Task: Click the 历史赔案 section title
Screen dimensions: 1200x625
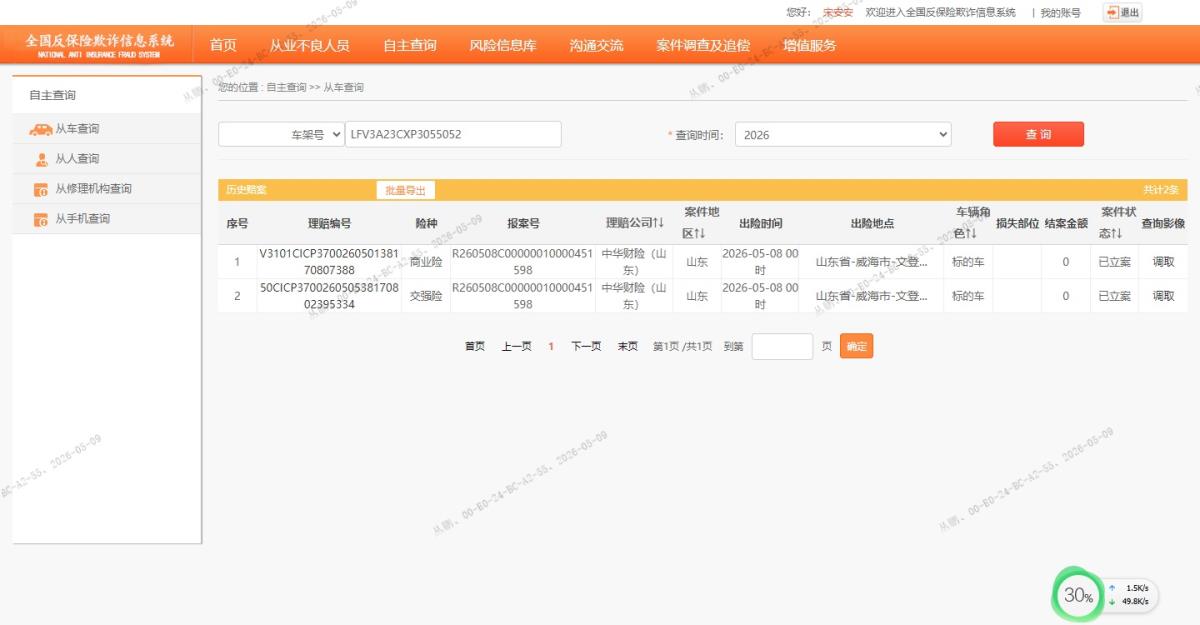Action: [x=247, y=190]
